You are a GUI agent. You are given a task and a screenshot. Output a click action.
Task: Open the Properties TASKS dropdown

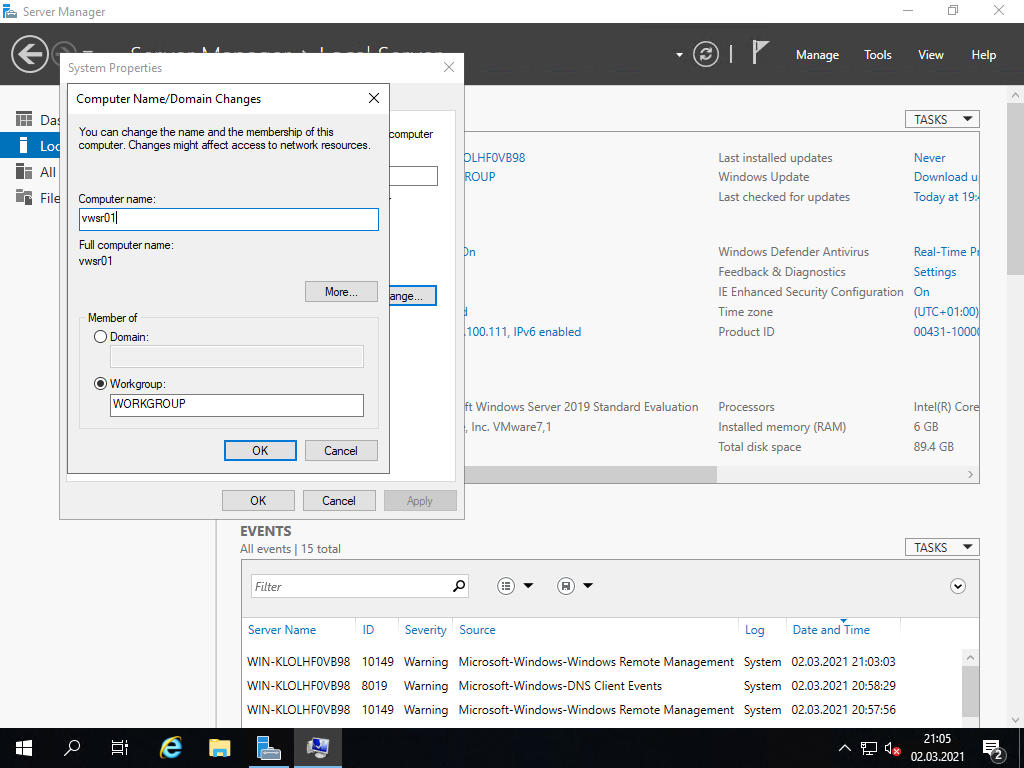(x=941, y=119)
